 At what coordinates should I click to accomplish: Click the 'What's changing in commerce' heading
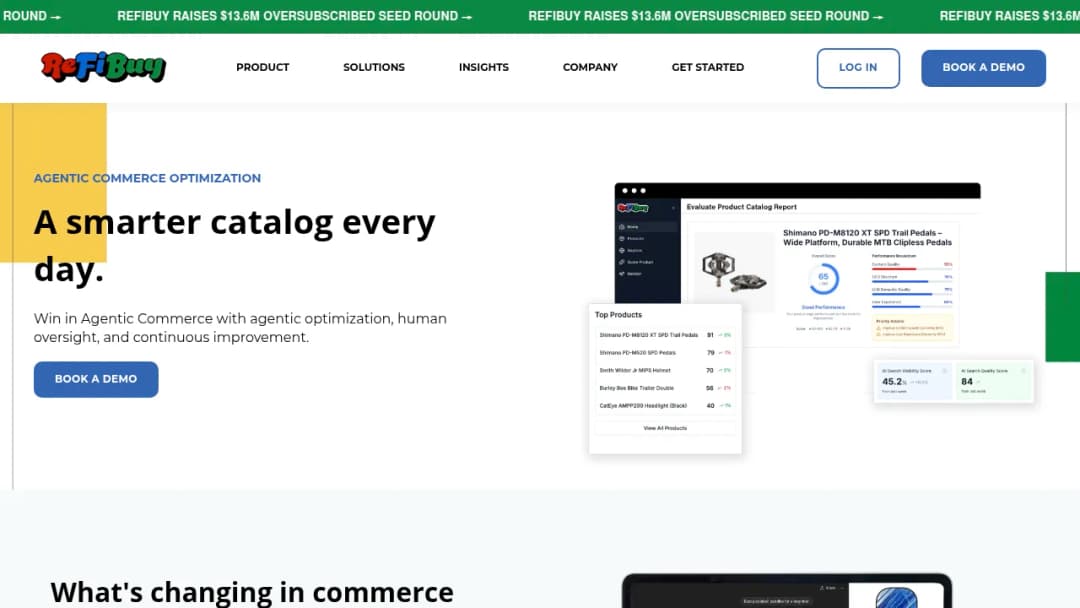point(252,591)
